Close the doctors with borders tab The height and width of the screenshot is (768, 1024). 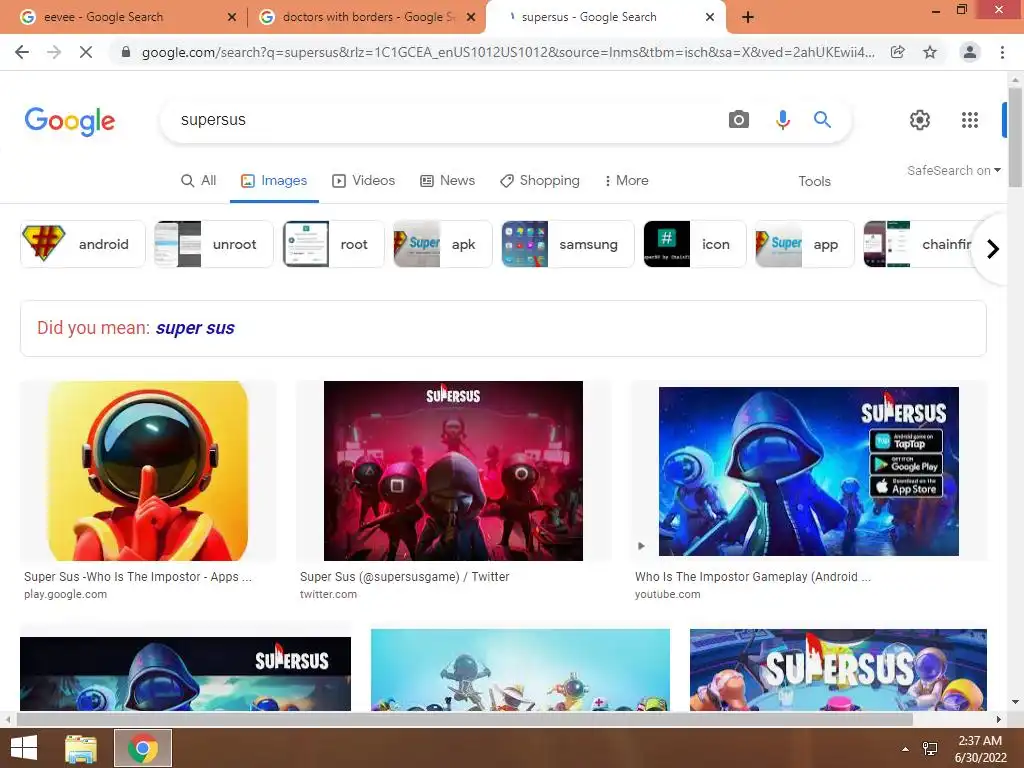coord(471,18)
